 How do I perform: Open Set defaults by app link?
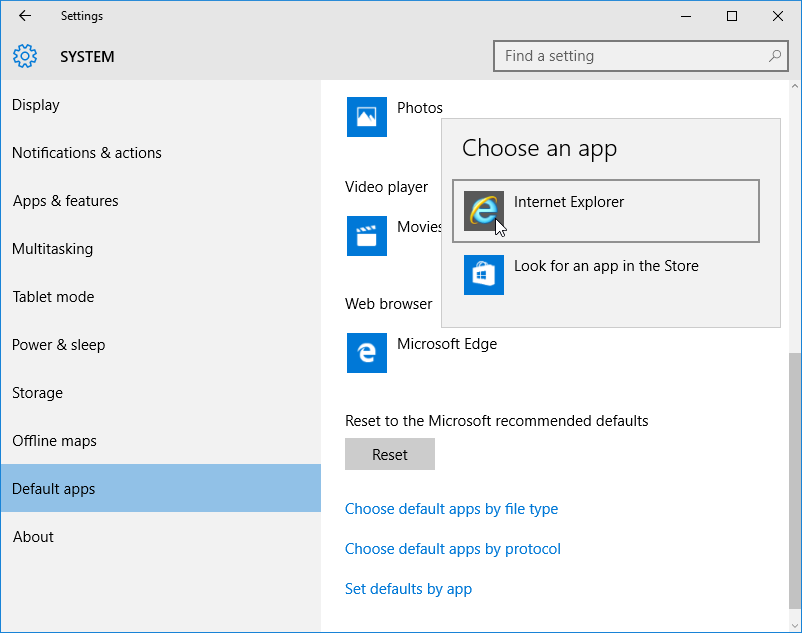click(408, 589)
